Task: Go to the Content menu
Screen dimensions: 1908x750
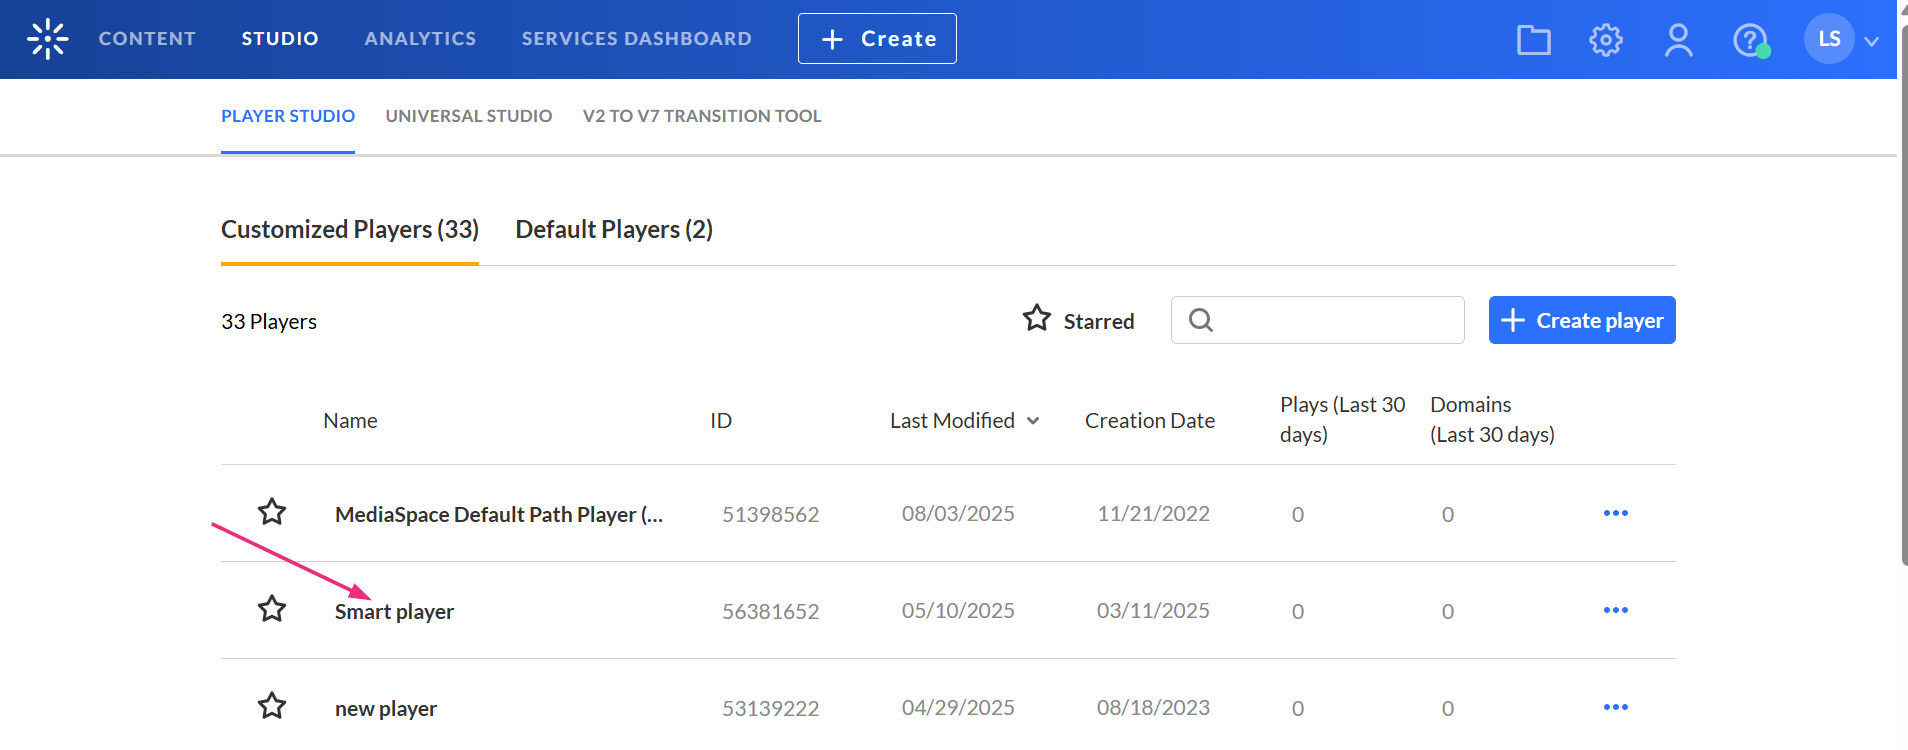Action: pos(147,39)
